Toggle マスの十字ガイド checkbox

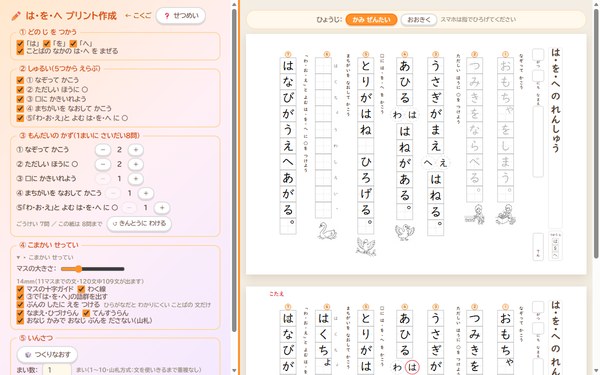pos(21,289)
